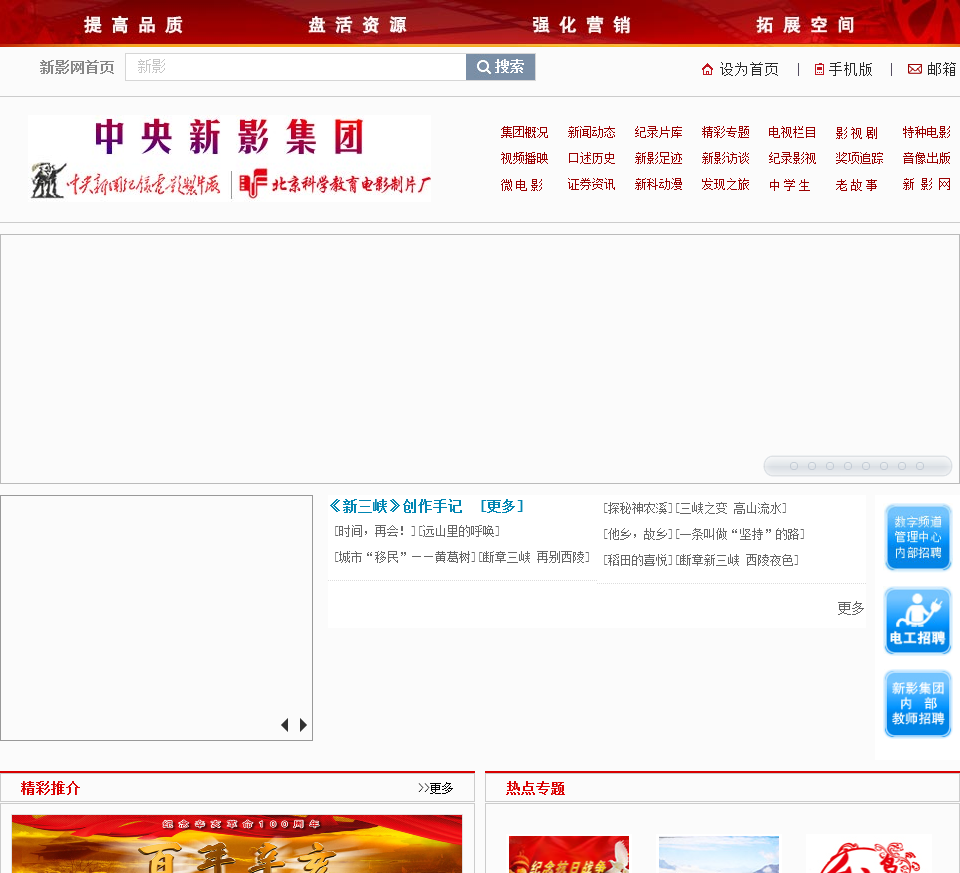Click the search button with magnifier icon
The width and height of the screenshot is (960, 873).
click(x=500, y=67)
